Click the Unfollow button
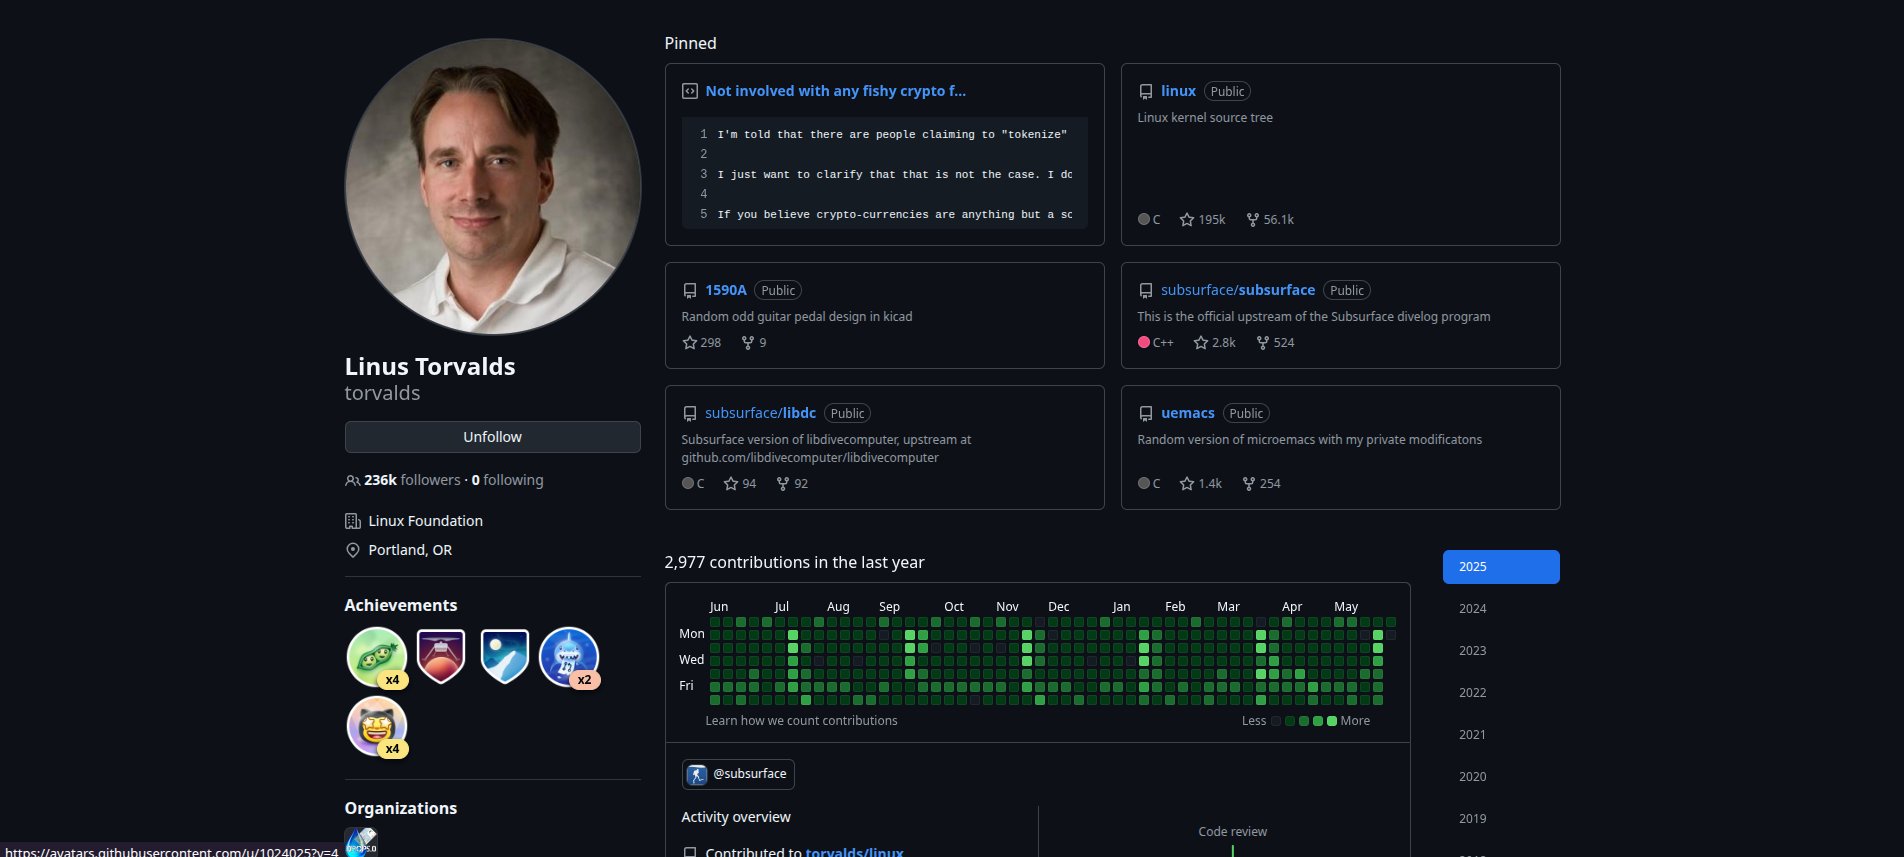This screenshot has width=1904, height=857. click(492, 437)
